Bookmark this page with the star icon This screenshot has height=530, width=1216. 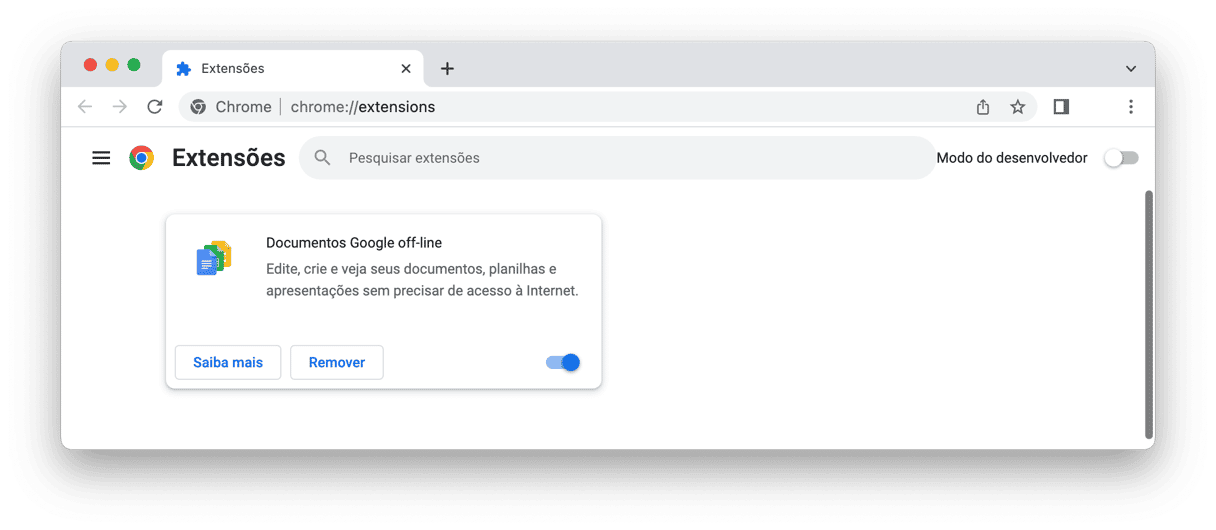[1017, 107]
